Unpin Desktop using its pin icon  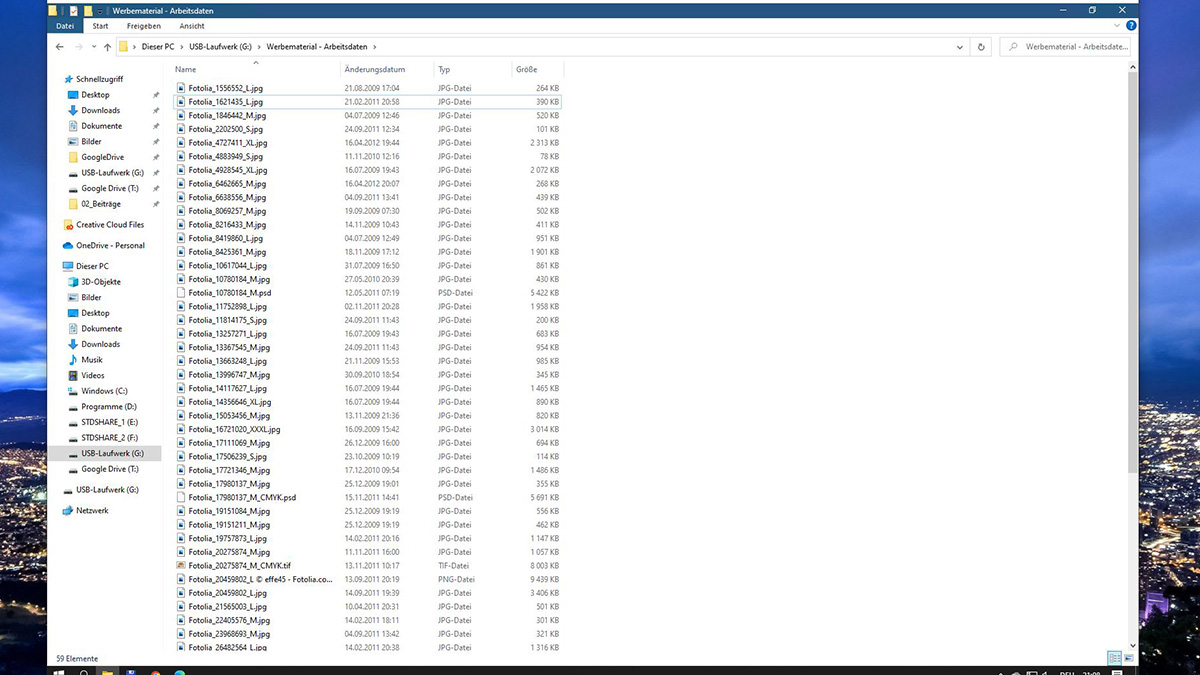[x=155, y=95]
